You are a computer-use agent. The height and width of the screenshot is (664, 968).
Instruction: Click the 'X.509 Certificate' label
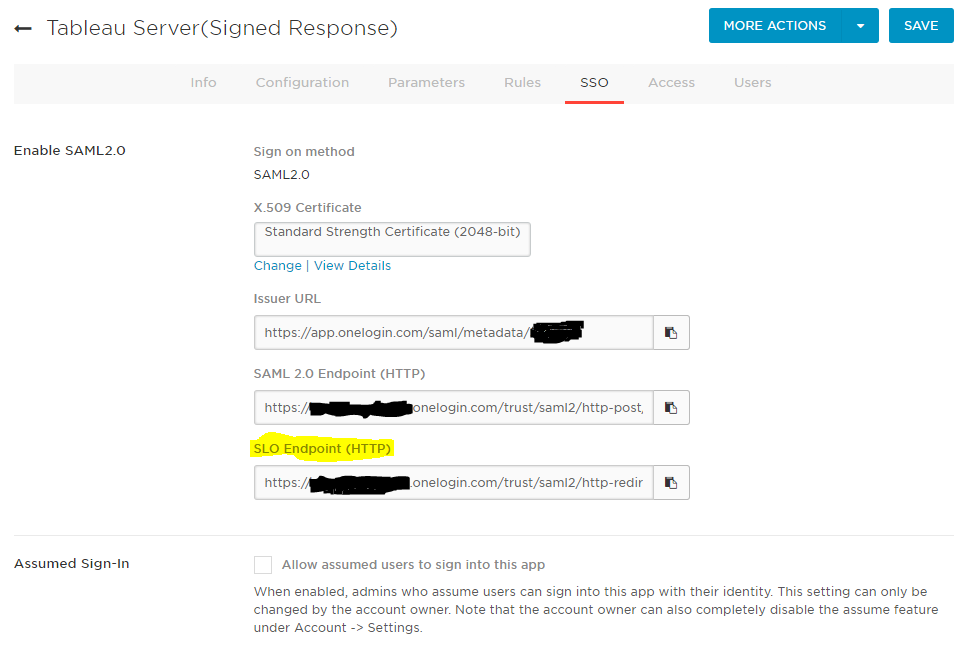pos(307,208)
